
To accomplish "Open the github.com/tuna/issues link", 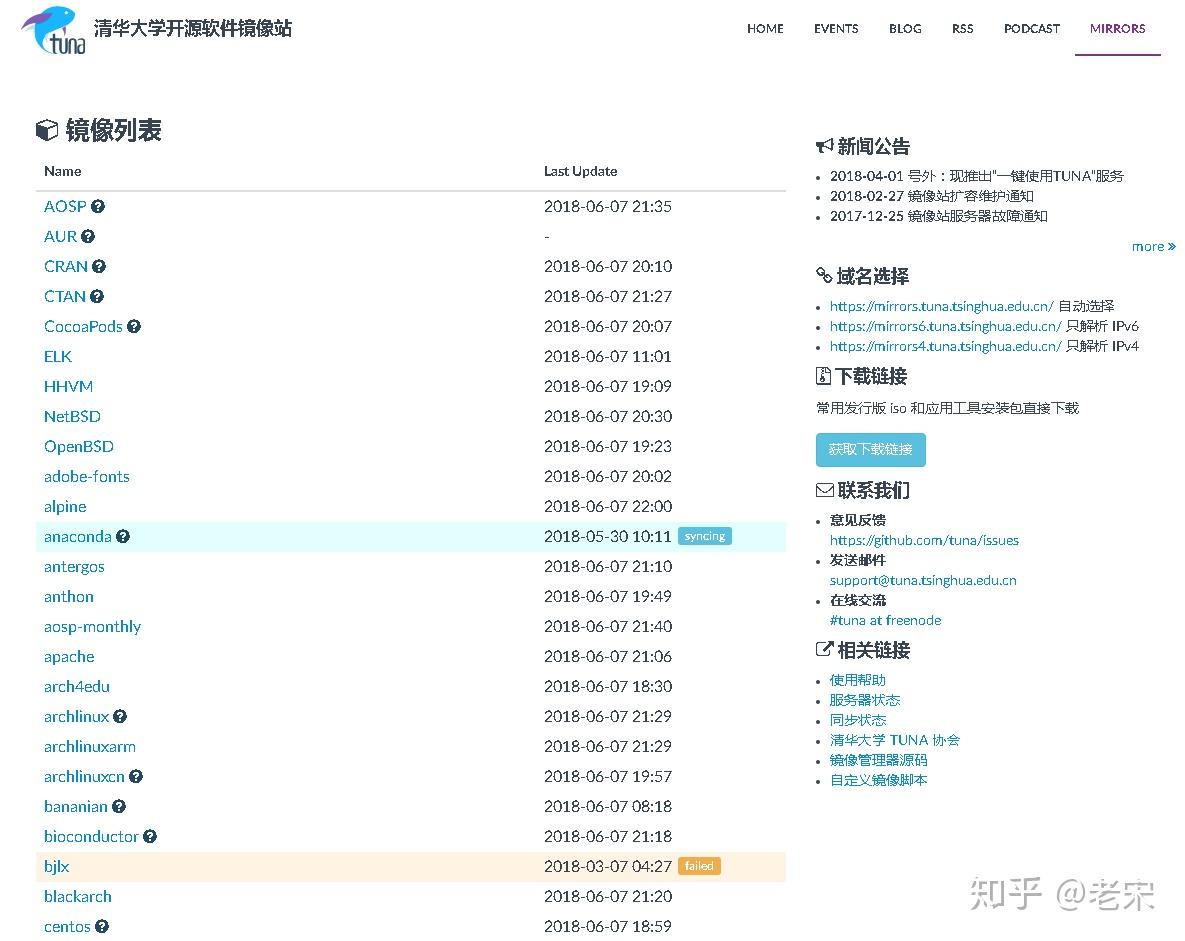I will click(924, 540).
